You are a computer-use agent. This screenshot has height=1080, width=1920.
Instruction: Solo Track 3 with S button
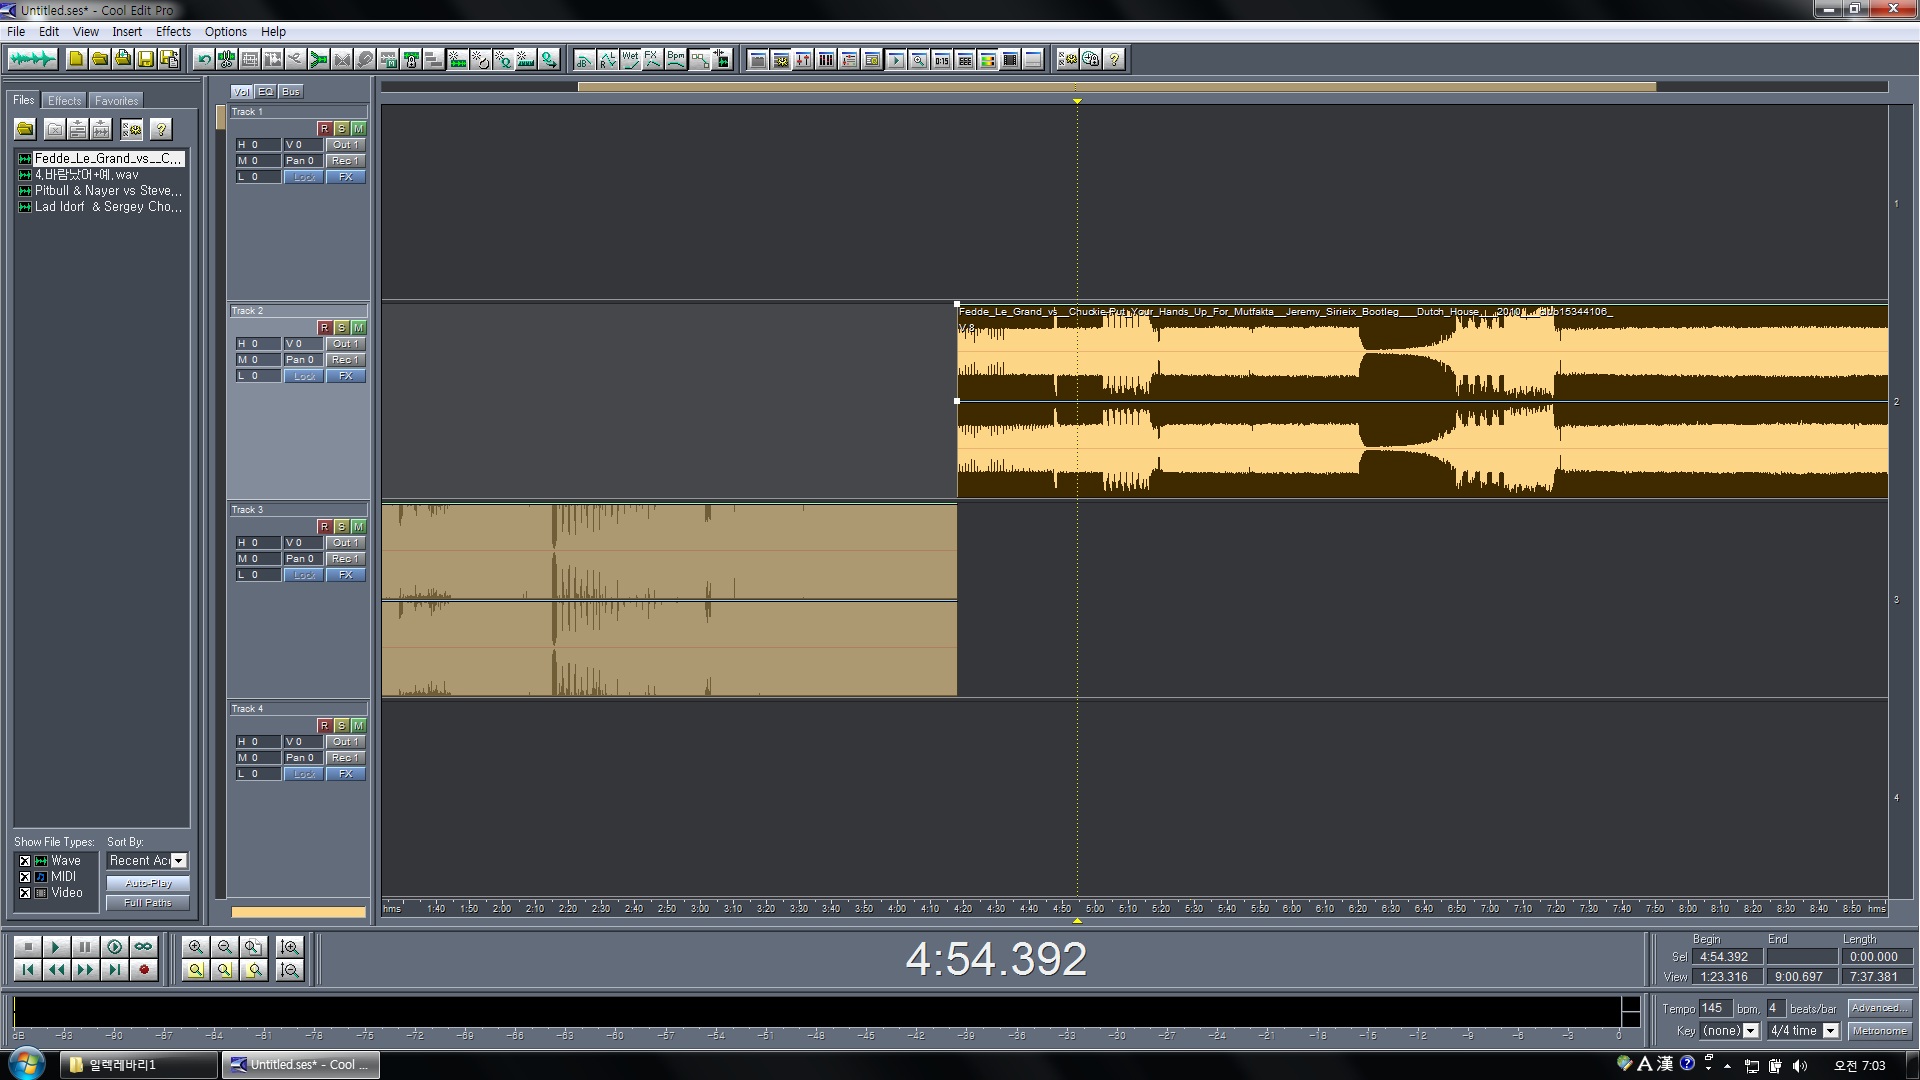click(x=341, y=526)
